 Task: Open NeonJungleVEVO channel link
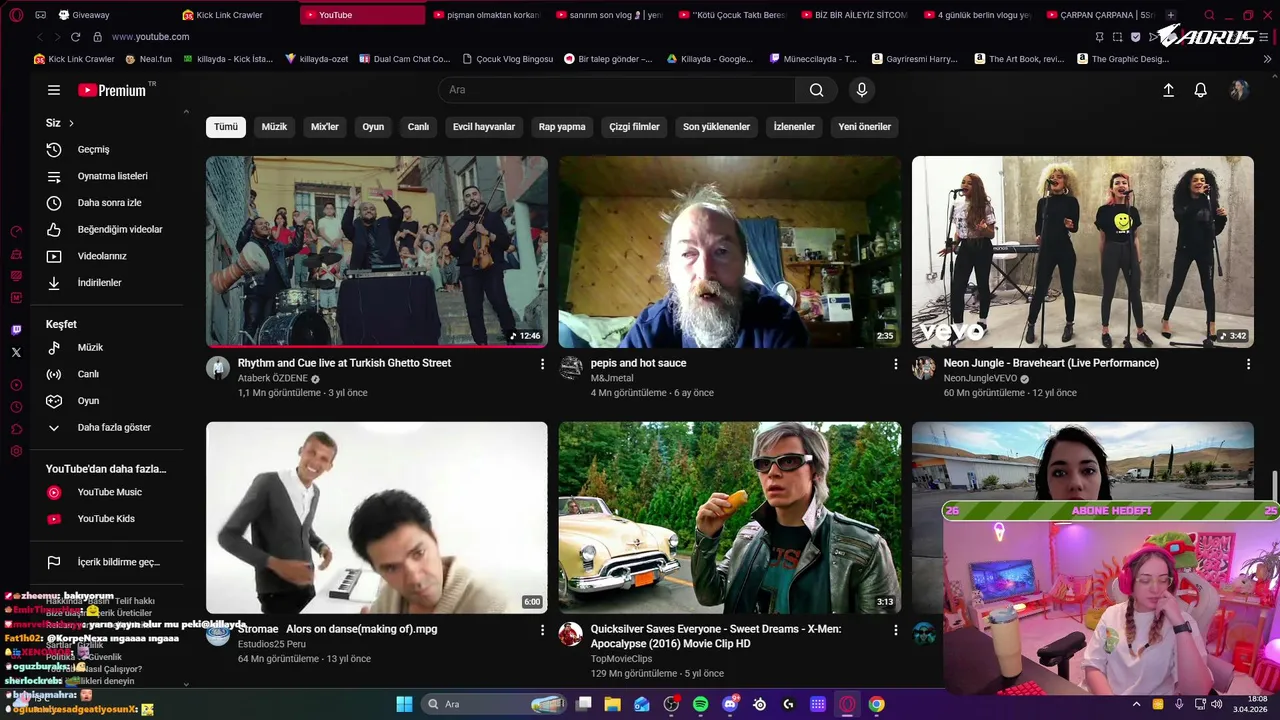click(980, 379)
